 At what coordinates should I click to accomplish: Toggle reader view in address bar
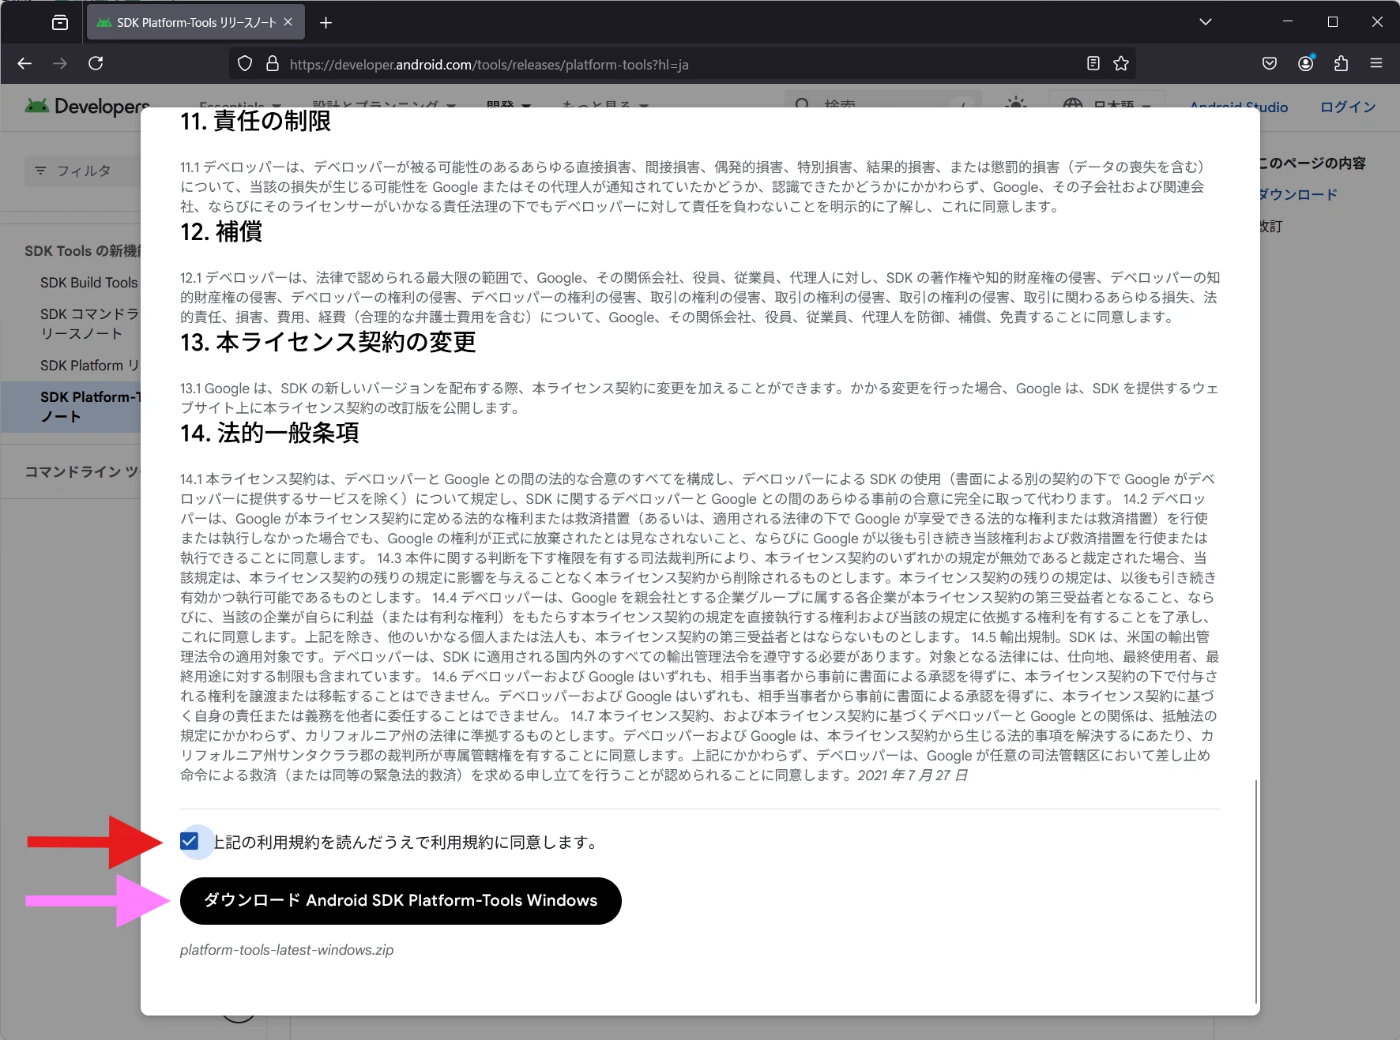pos(1093,64)
